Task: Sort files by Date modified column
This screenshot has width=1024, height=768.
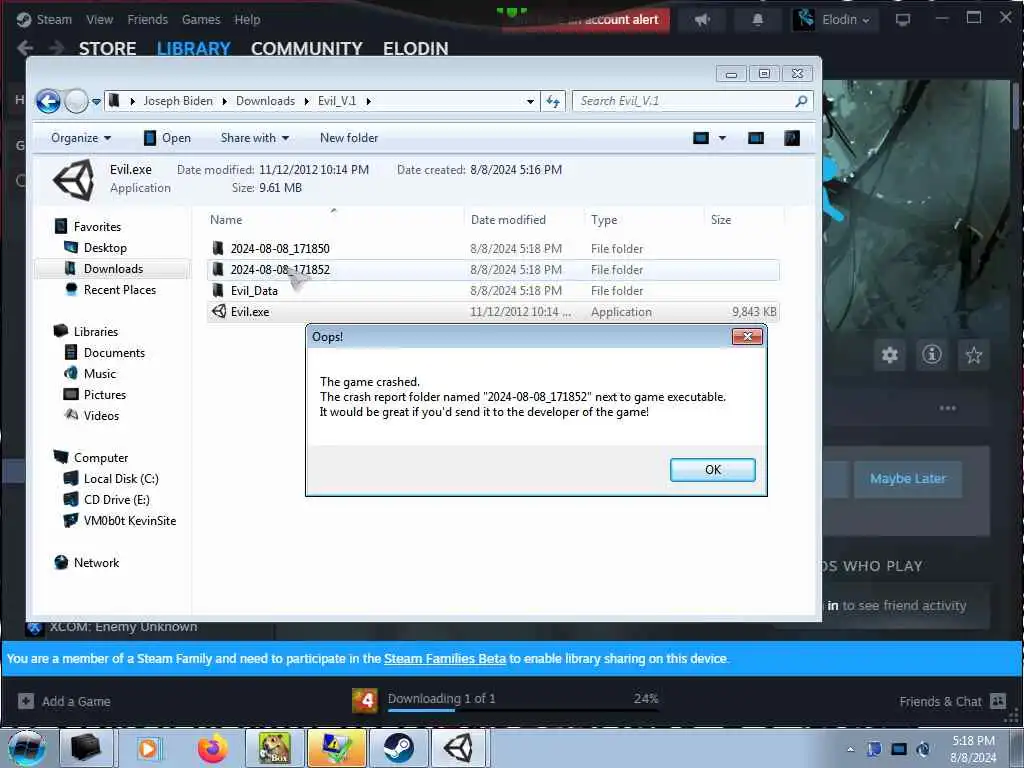Action: pyautogui.click(x=508, y=220)
